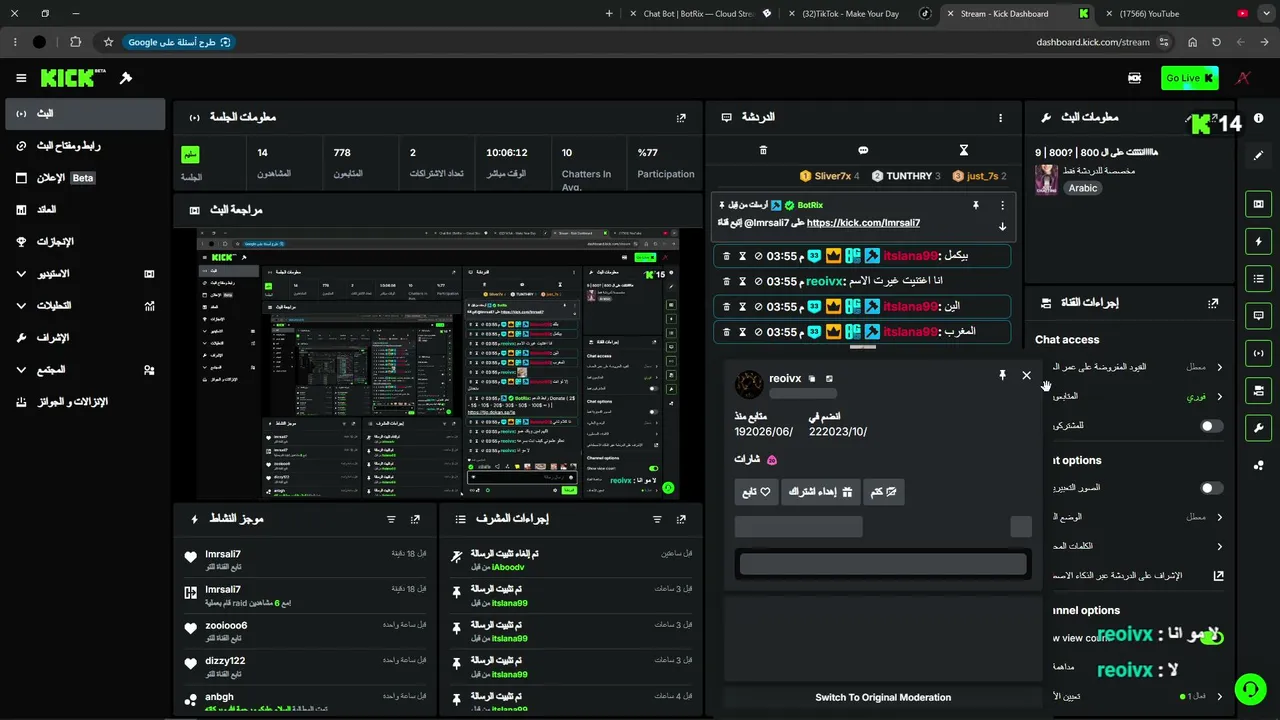Expand the التحليلات sidebar section

[85, 306]
